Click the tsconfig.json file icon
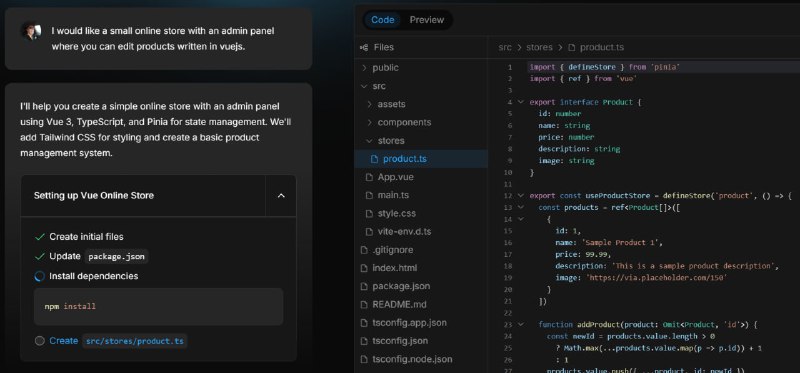The image size is (800, 373). 364,341
